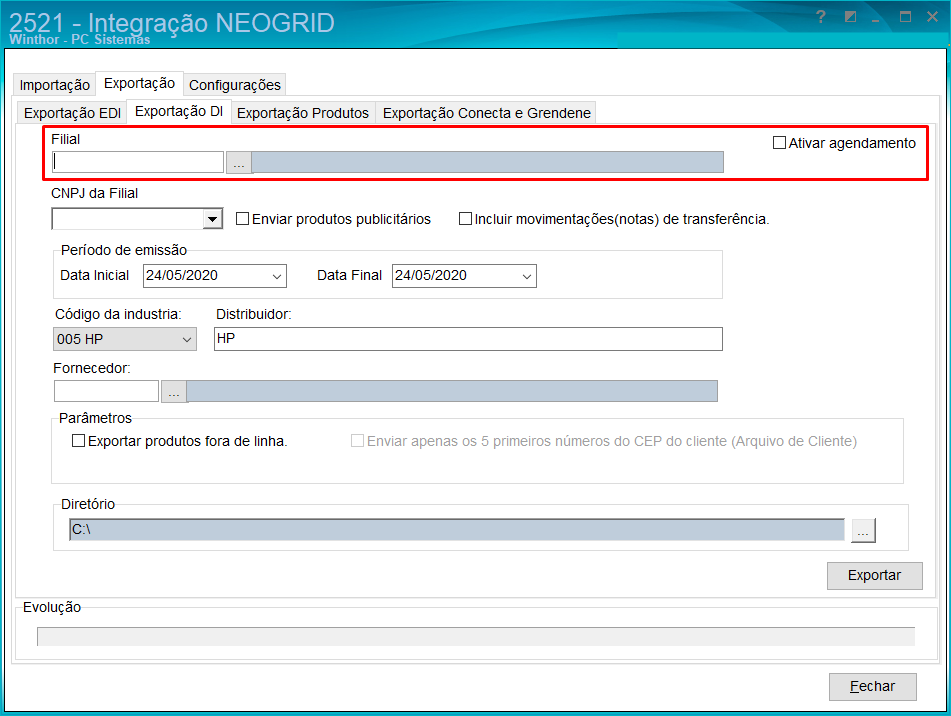
Task: Open Data Final date picker
Action: click(x=526, y=276)
